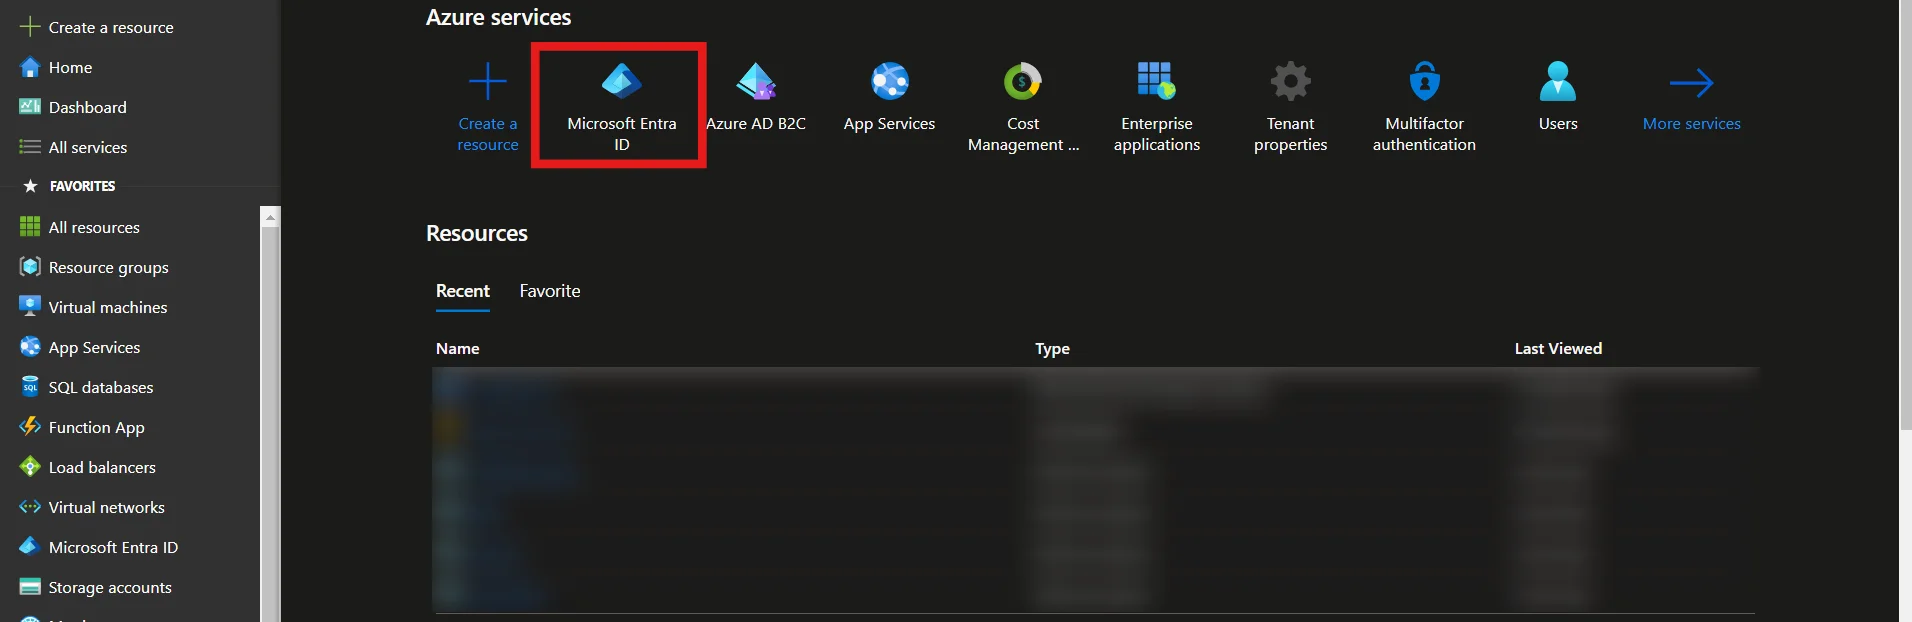
Task: Switch to the Favorite resources tab
Action: [x=550, y=291]
